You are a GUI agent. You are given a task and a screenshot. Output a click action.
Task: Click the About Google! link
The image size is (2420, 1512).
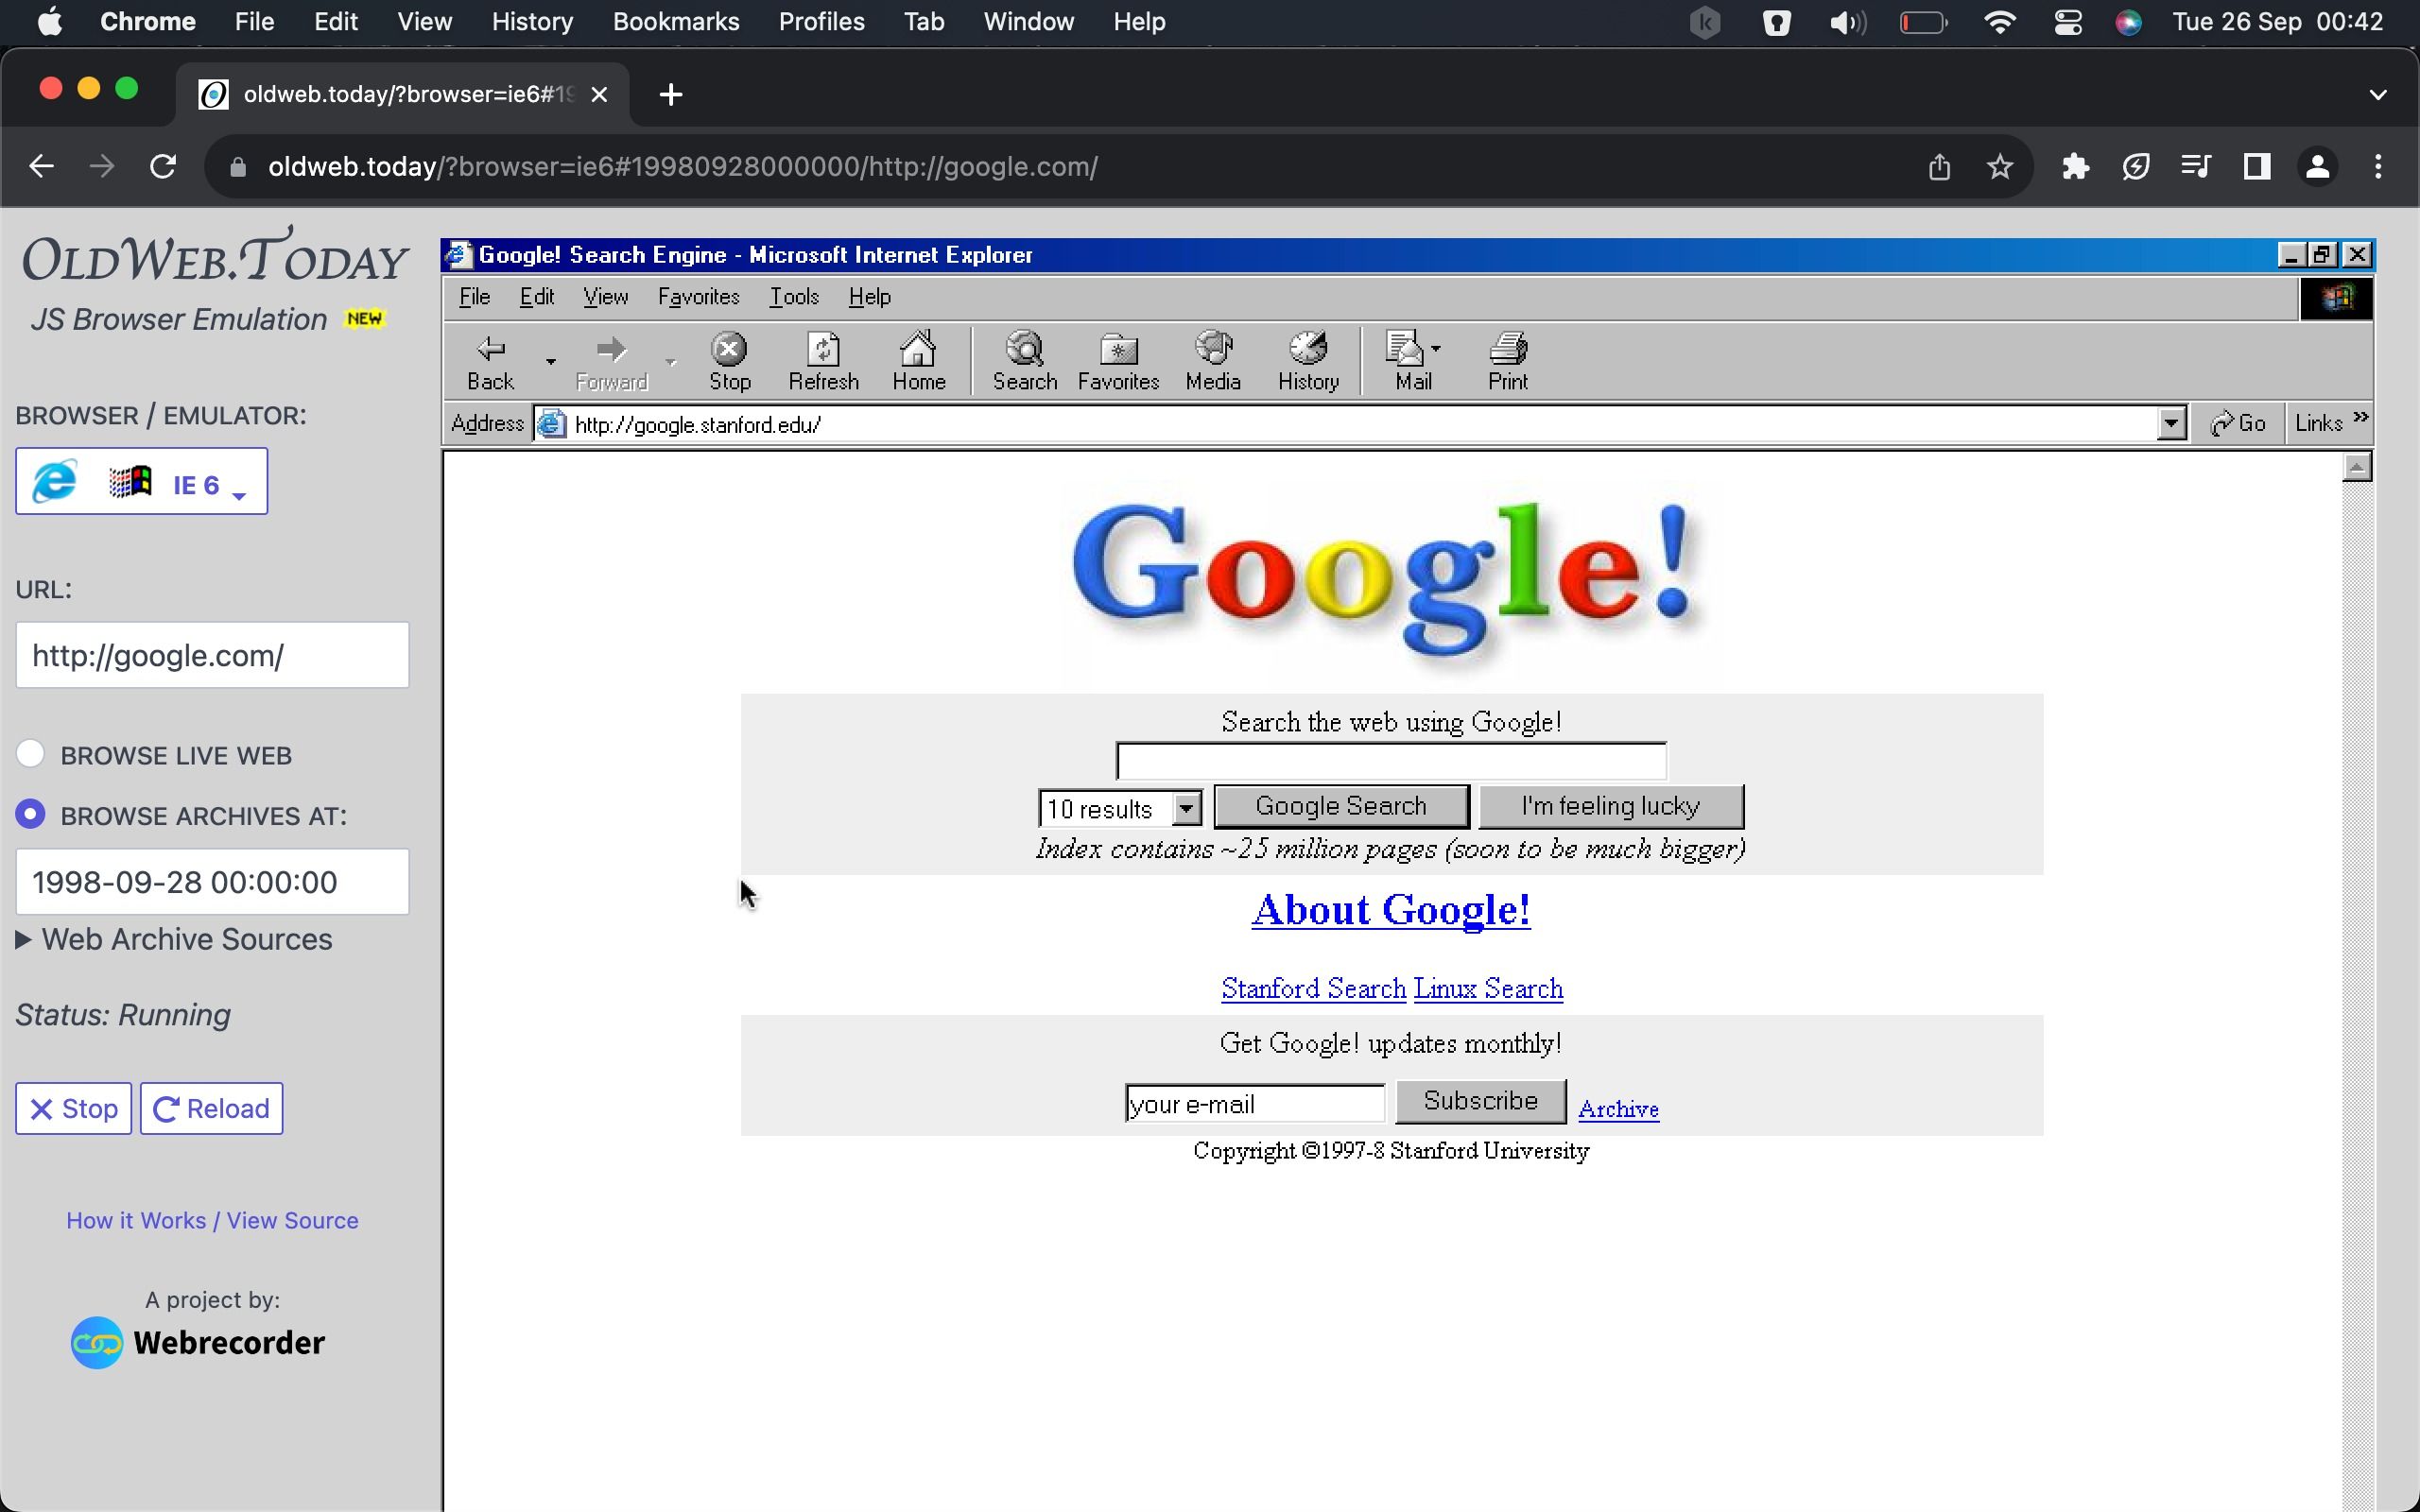tap(1391, 909)
